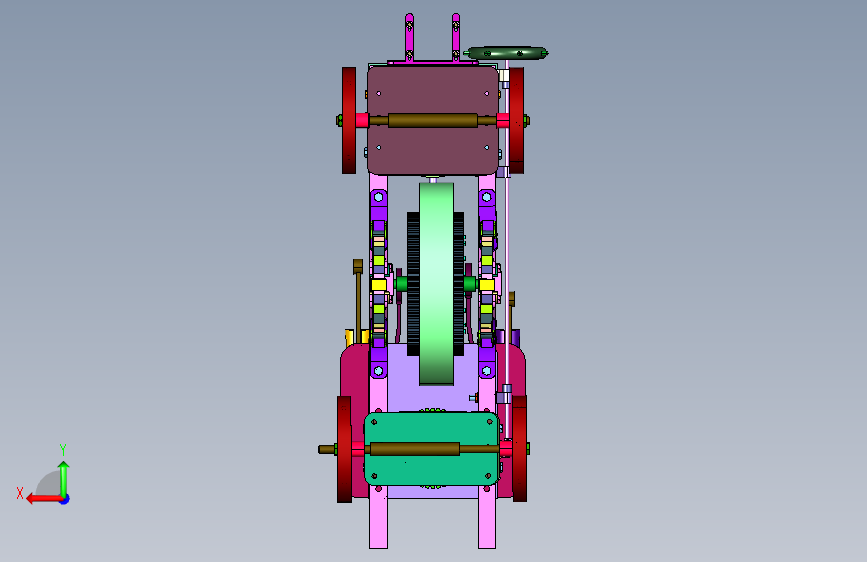Select the left magenta upright post at the top
The height and width of the screenshot is (562, 867).
click(409, 37)
